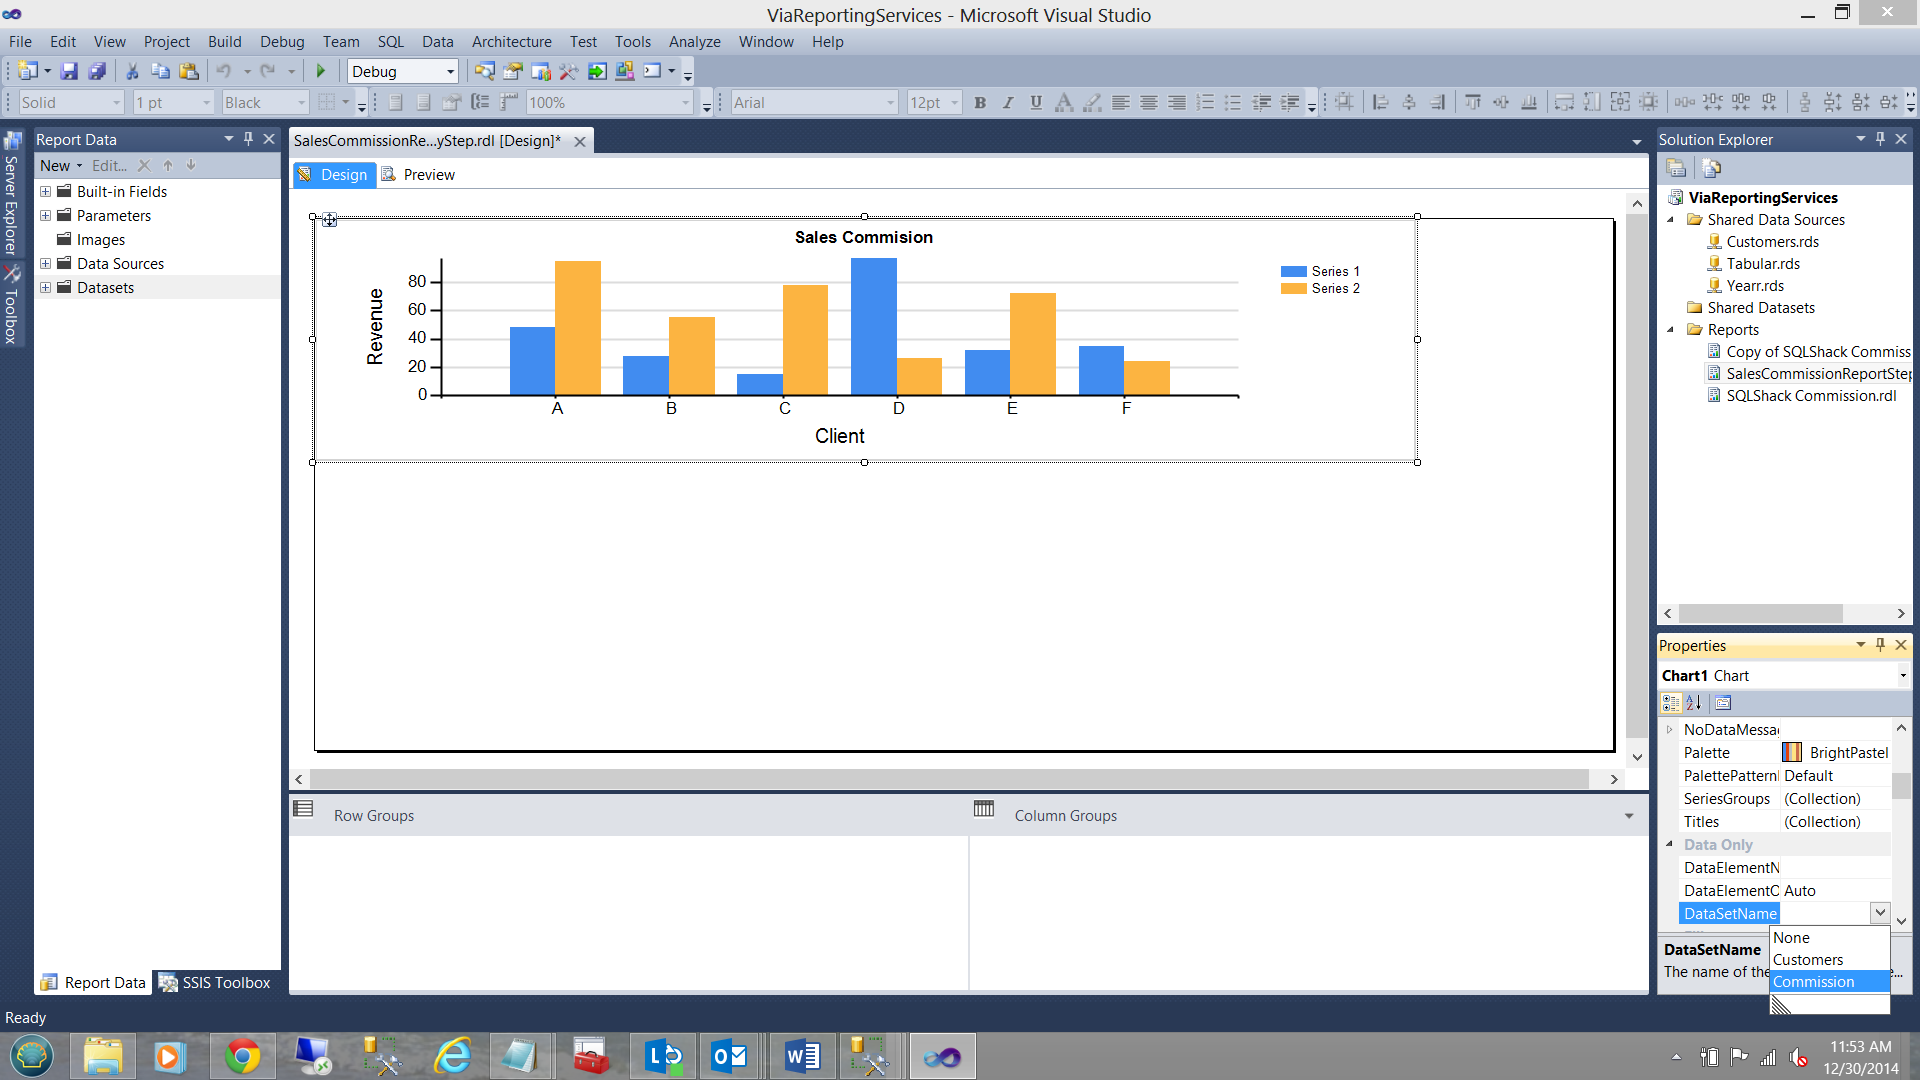1920x1080 pixels.
Task: Open Properties Window via wrench toolbar icon
Action: (x=568, y=71)
